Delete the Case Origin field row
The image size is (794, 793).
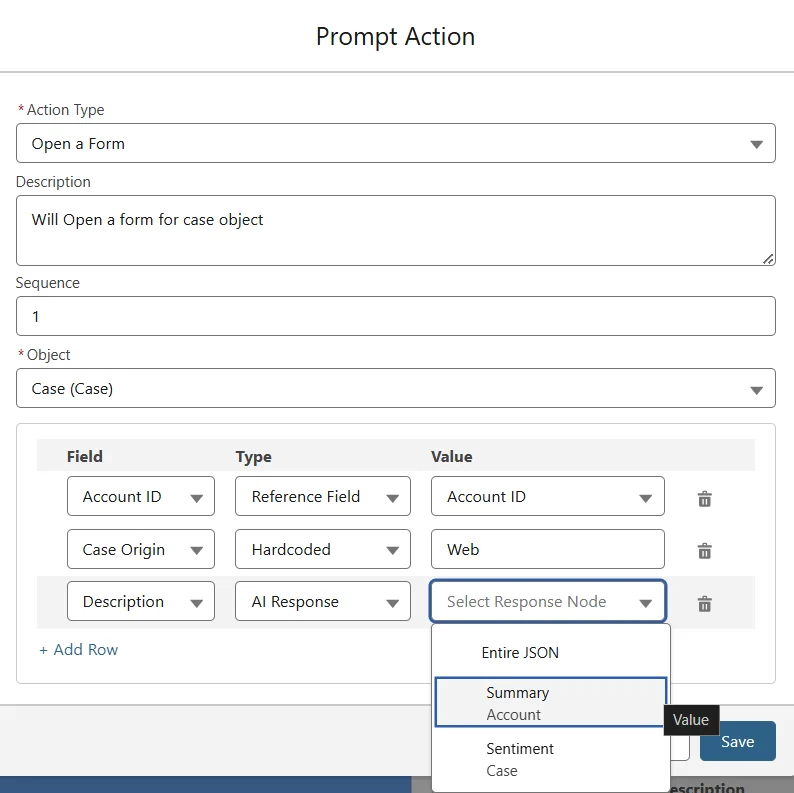click(704, 550)
